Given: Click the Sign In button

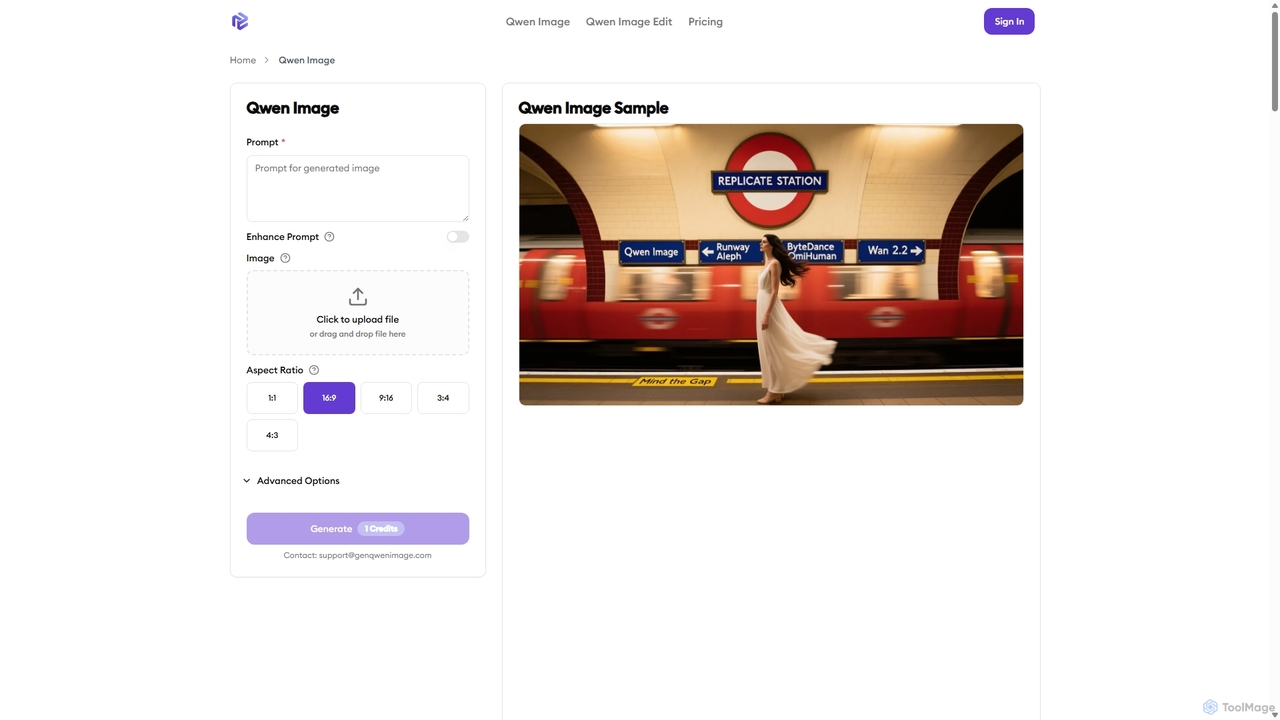Looking at the screenshot, I should pyautogui.click(x=1009, y=21).
